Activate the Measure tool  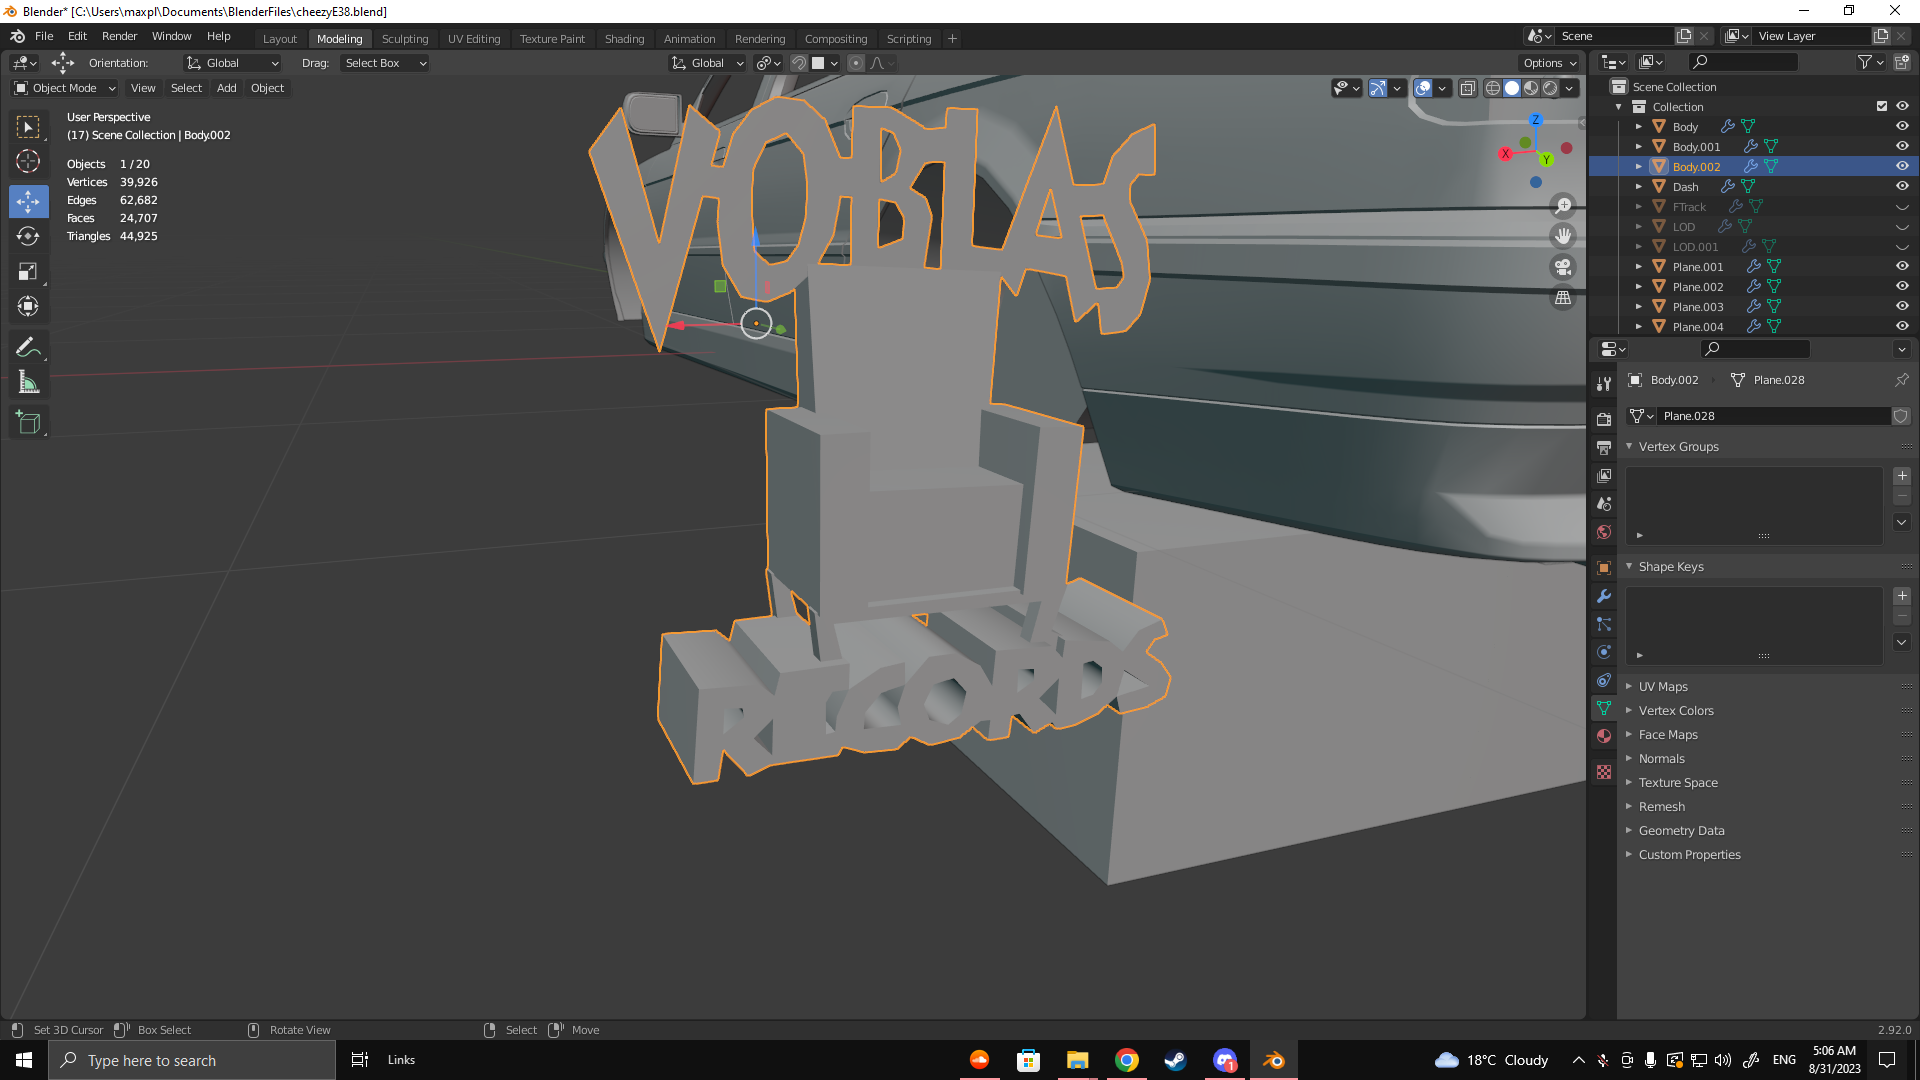pos(28,382)
